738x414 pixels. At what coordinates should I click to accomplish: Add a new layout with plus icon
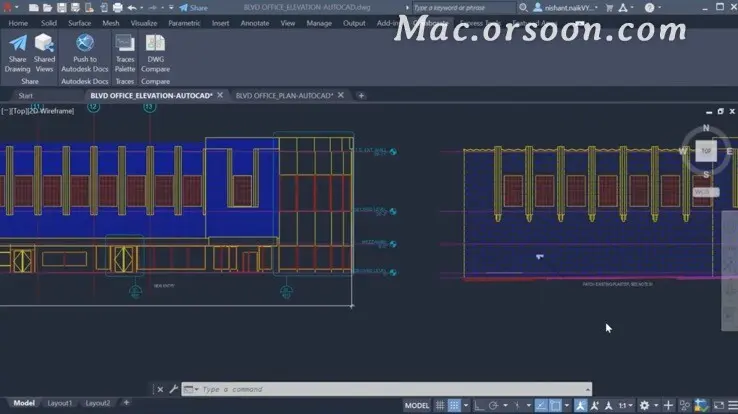(126, 403)
